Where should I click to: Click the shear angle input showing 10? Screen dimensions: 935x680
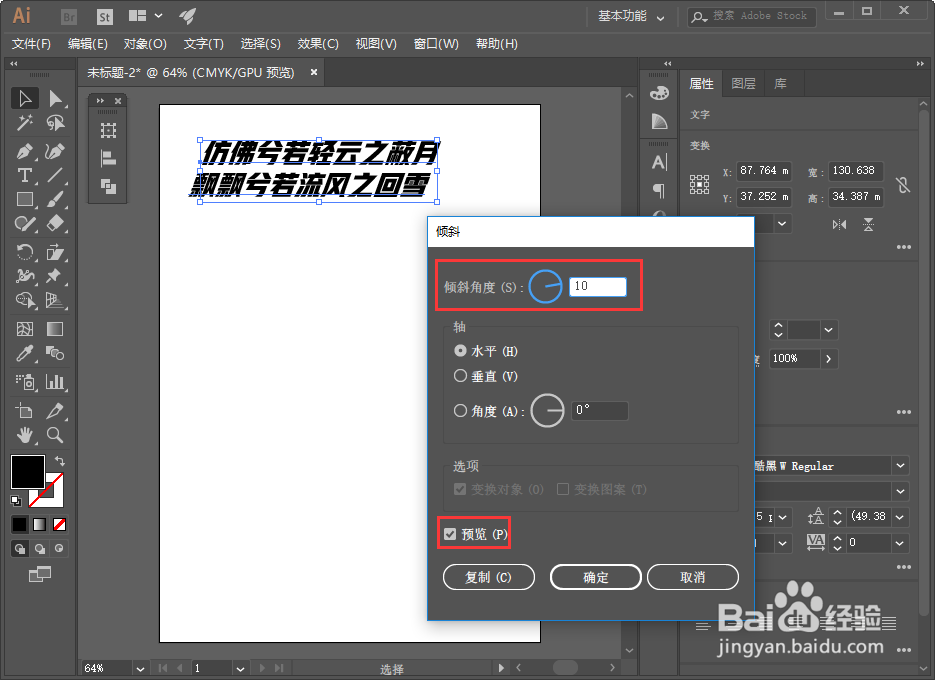tap(598, 286)
